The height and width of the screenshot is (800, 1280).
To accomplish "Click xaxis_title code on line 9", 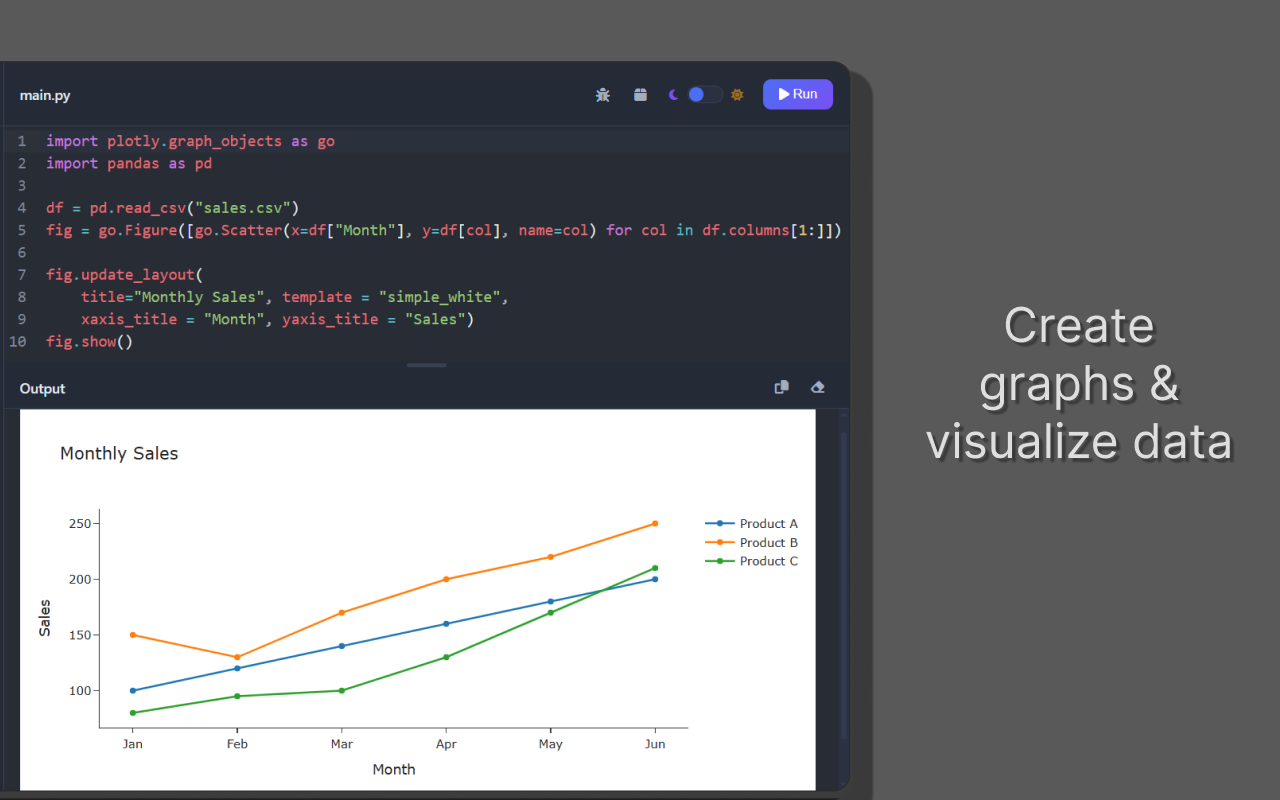I will point(277,319).
